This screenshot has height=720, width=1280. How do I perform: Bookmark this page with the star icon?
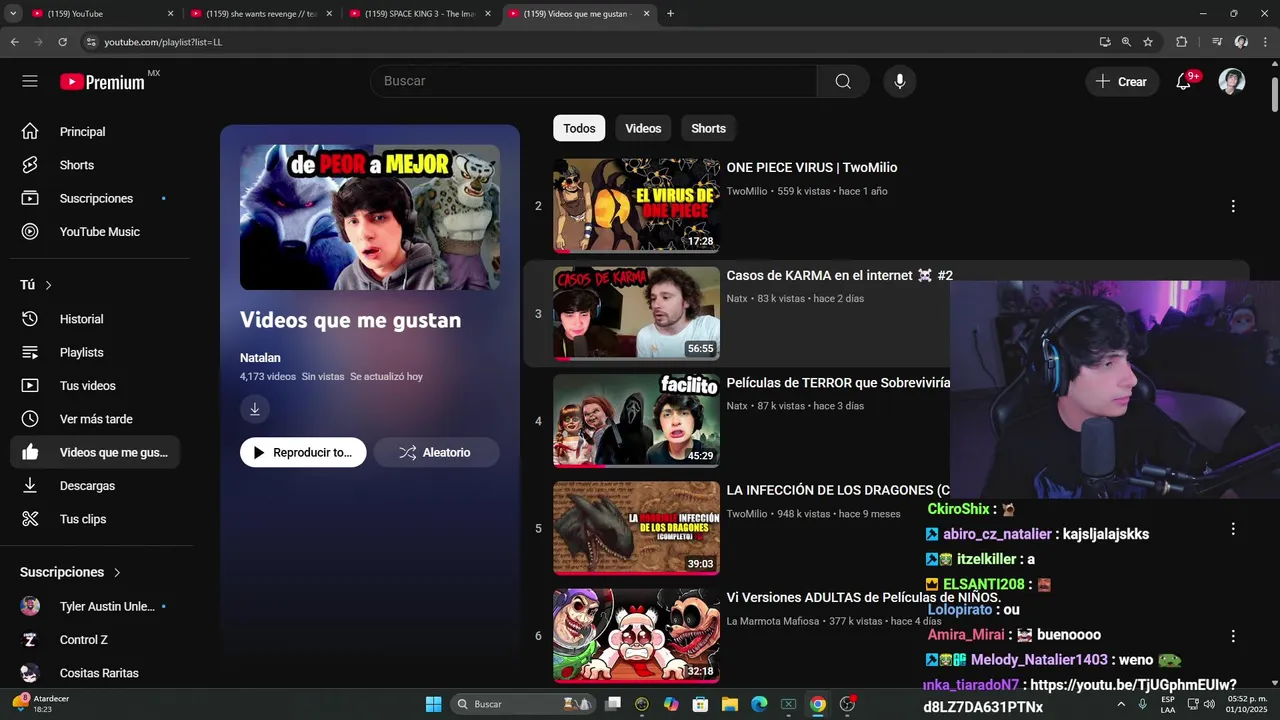pos(1148,42)
